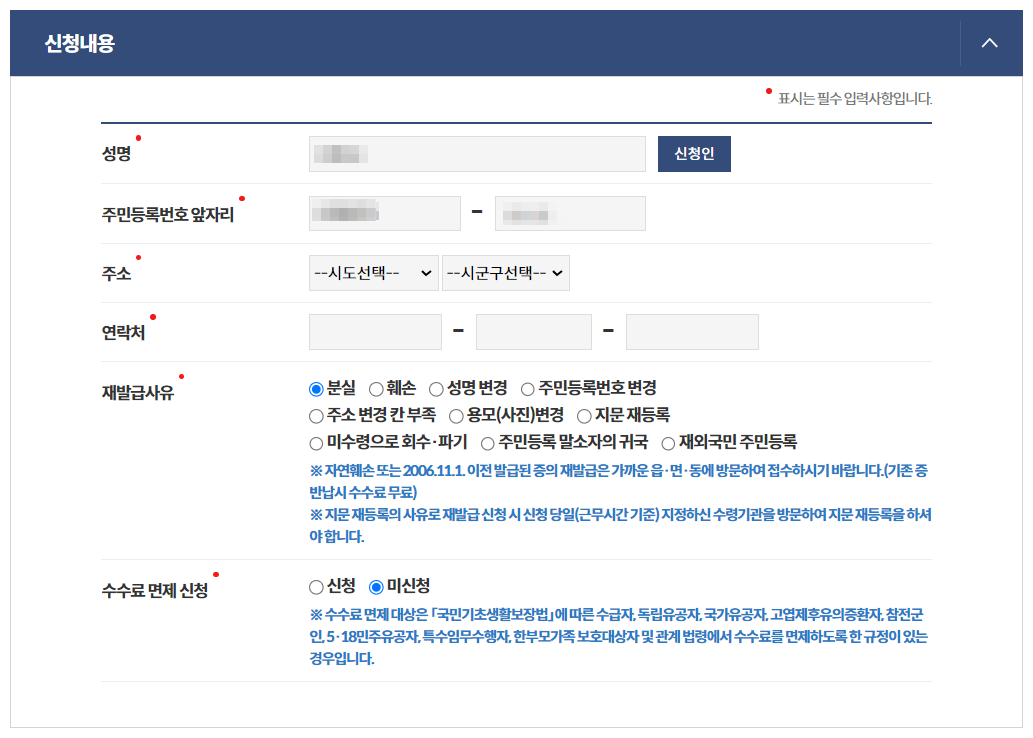The image size is (1033, 738).
Task: Open the 시군구선택 dropdown
Action: [x=506, y=273]
